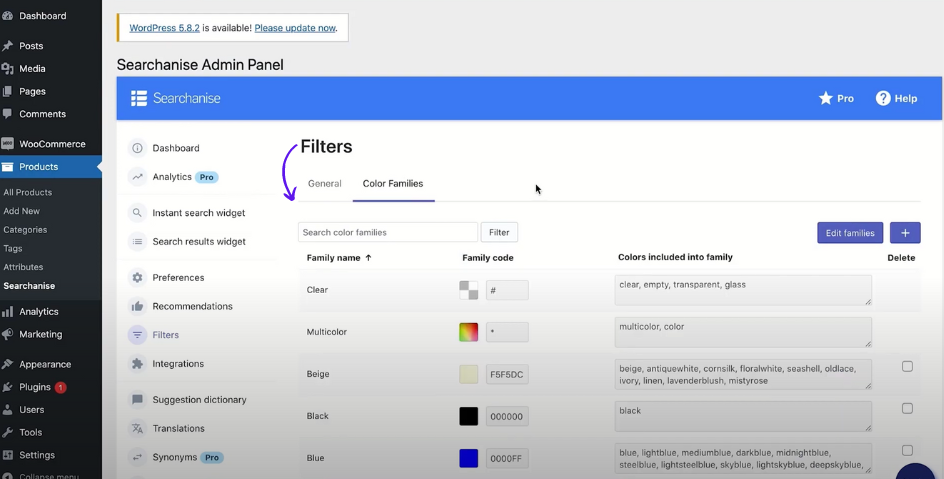Click the Marketing megaphone icon
The width and height of the screenshot is (944, 479).
pos(7,334)
